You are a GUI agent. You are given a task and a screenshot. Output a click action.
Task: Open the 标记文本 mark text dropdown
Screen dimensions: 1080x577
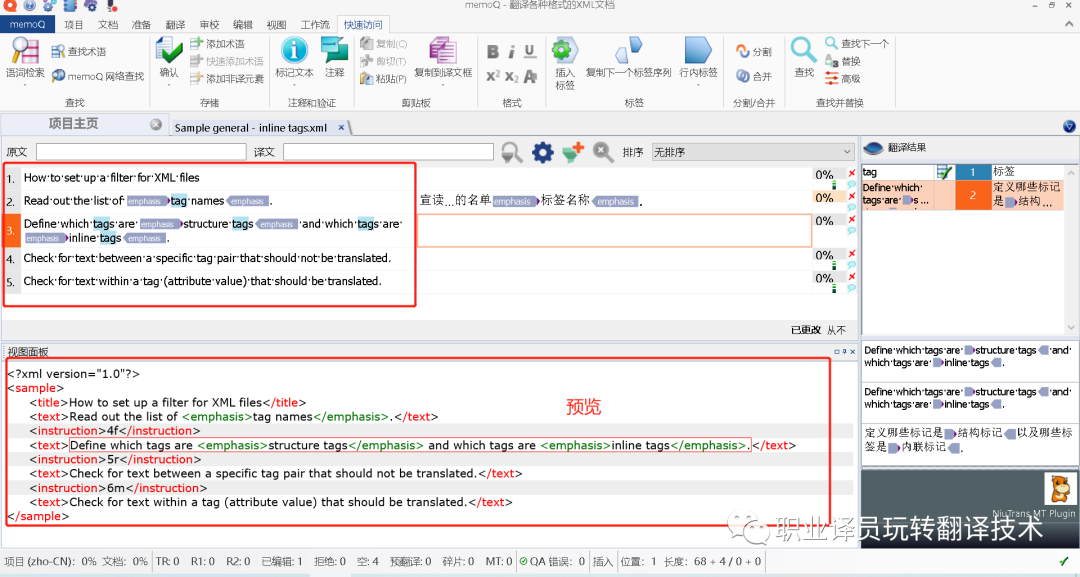[x=294, y=85]
